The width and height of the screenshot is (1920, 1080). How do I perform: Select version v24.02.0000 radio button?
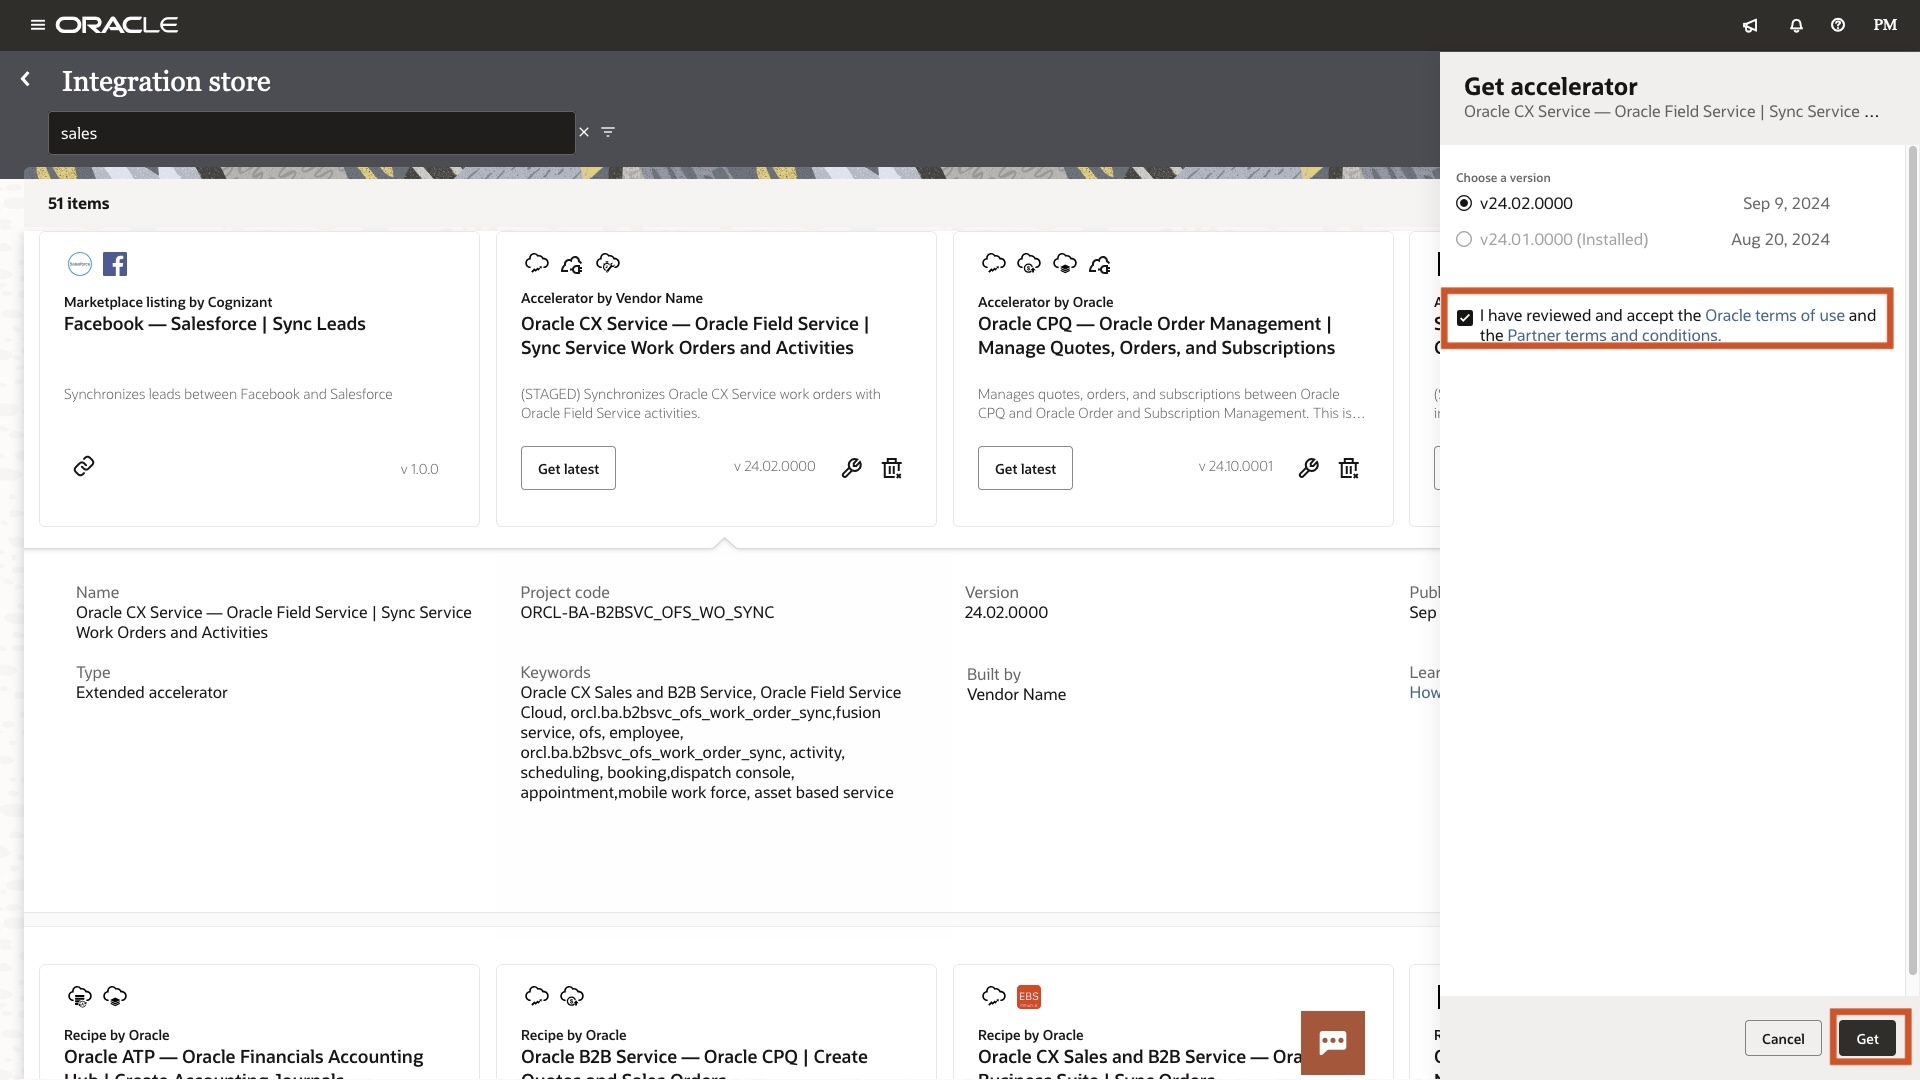(x=1464, y=203)
